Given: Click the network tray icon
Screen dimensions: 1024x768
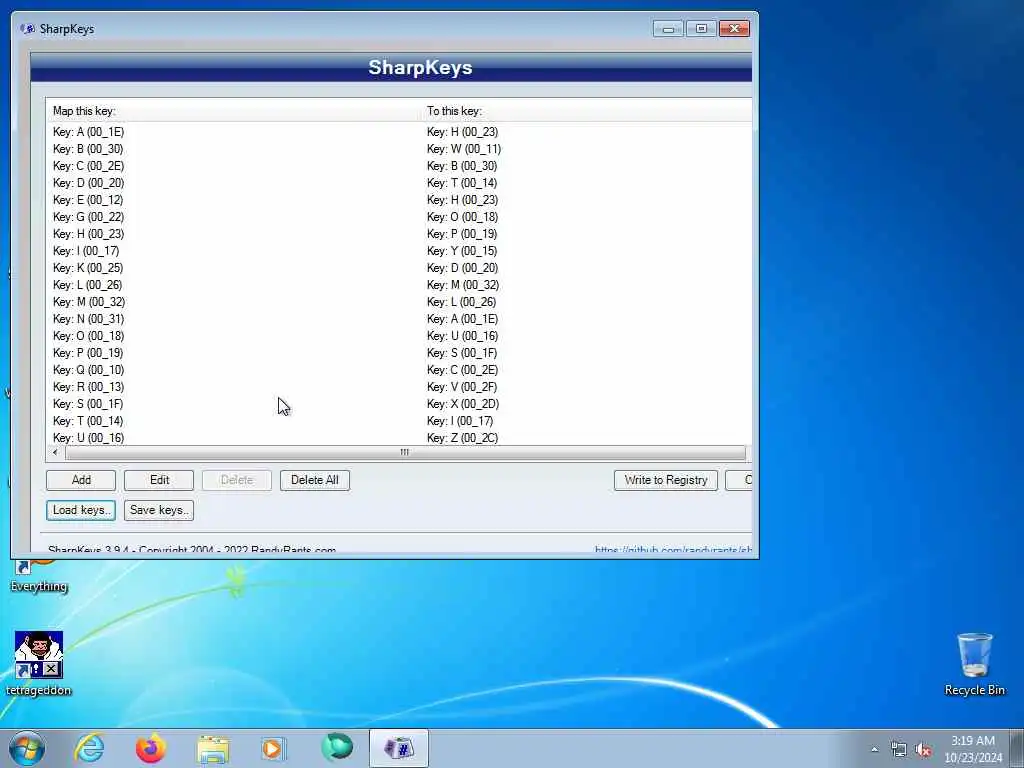Looking at the screenshot, I should click(899, 749).
